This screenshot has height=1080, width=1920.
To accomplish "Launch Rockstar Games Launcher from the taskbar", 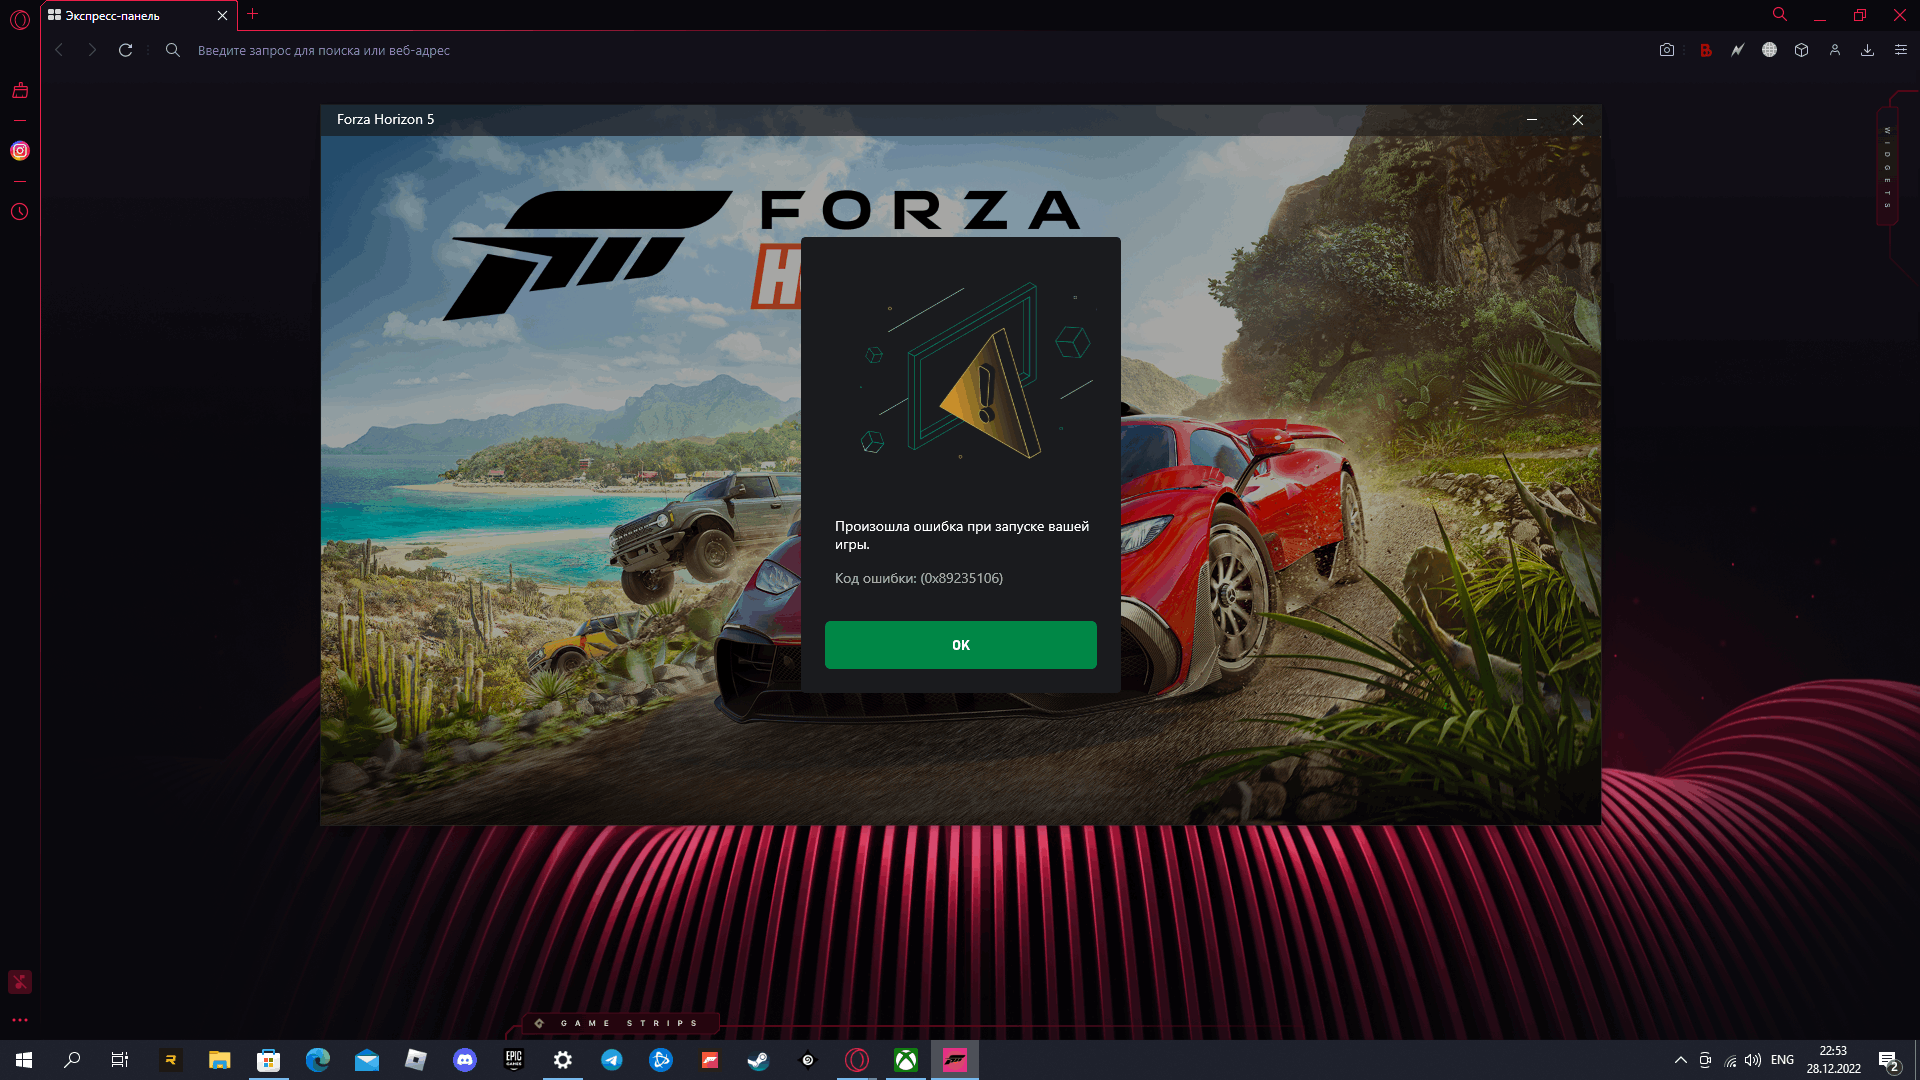I will 170,1060.
